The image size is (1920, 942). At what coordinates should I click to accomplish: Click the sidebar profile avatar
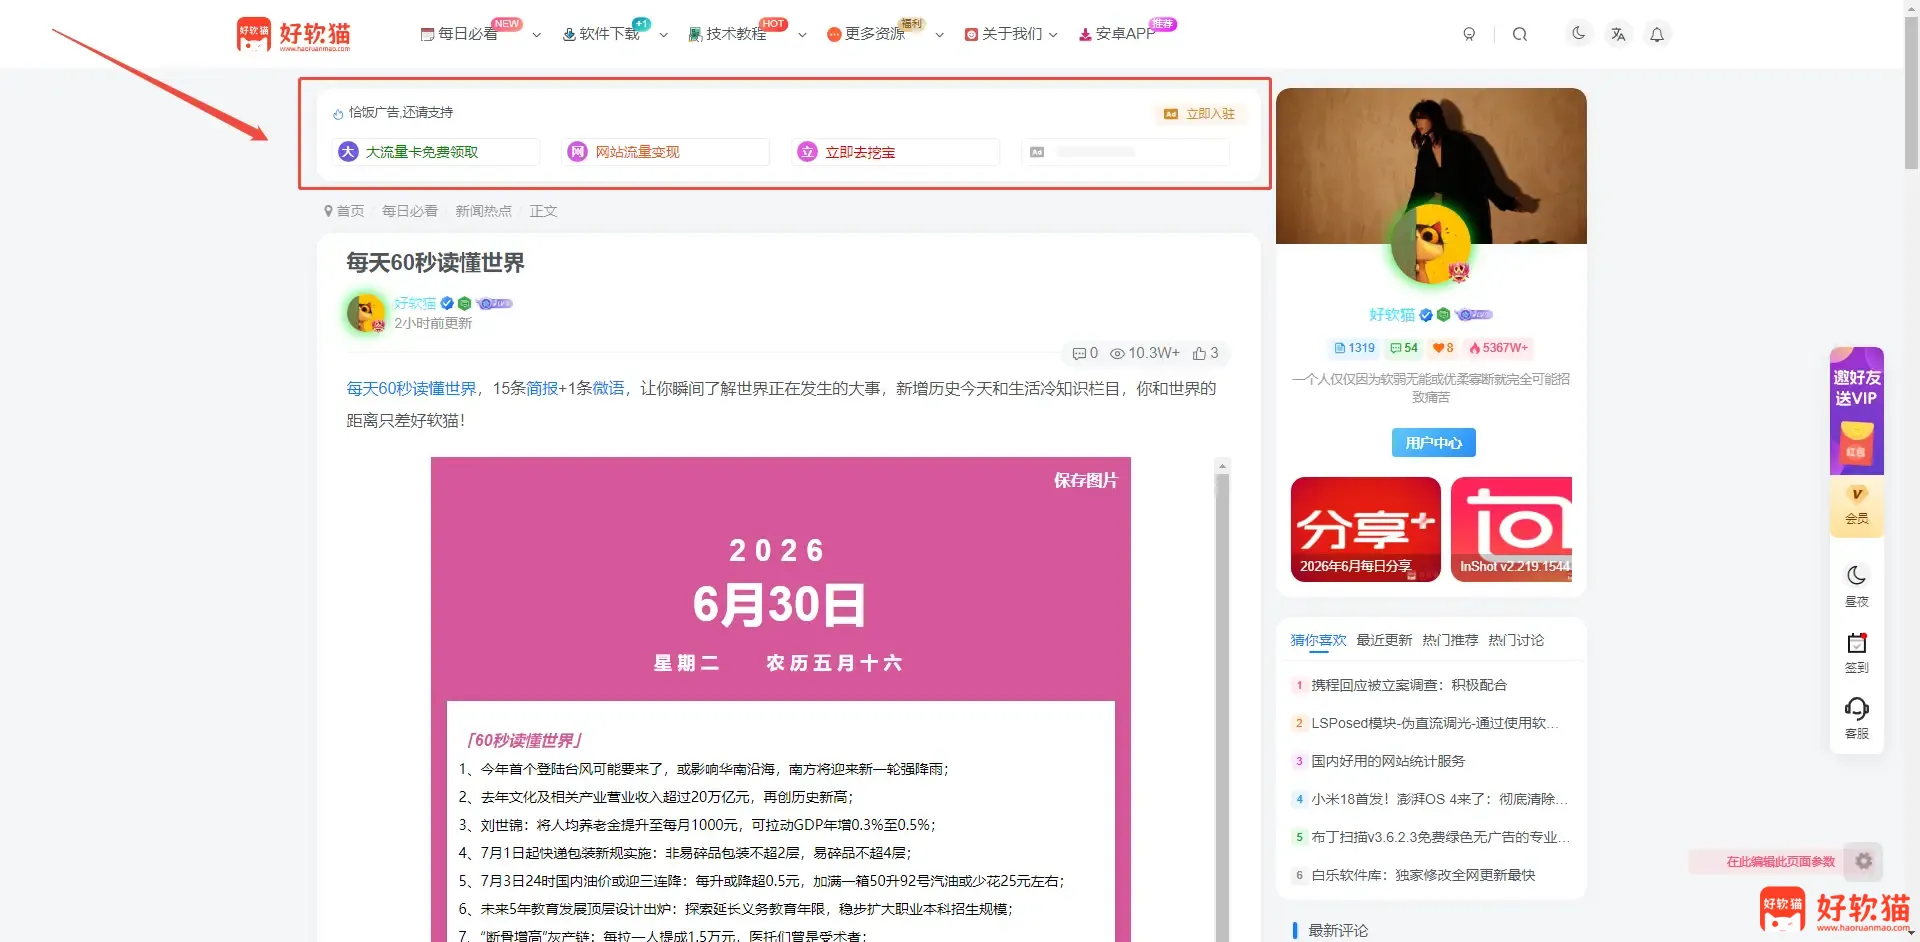(x=1431, y=244)
